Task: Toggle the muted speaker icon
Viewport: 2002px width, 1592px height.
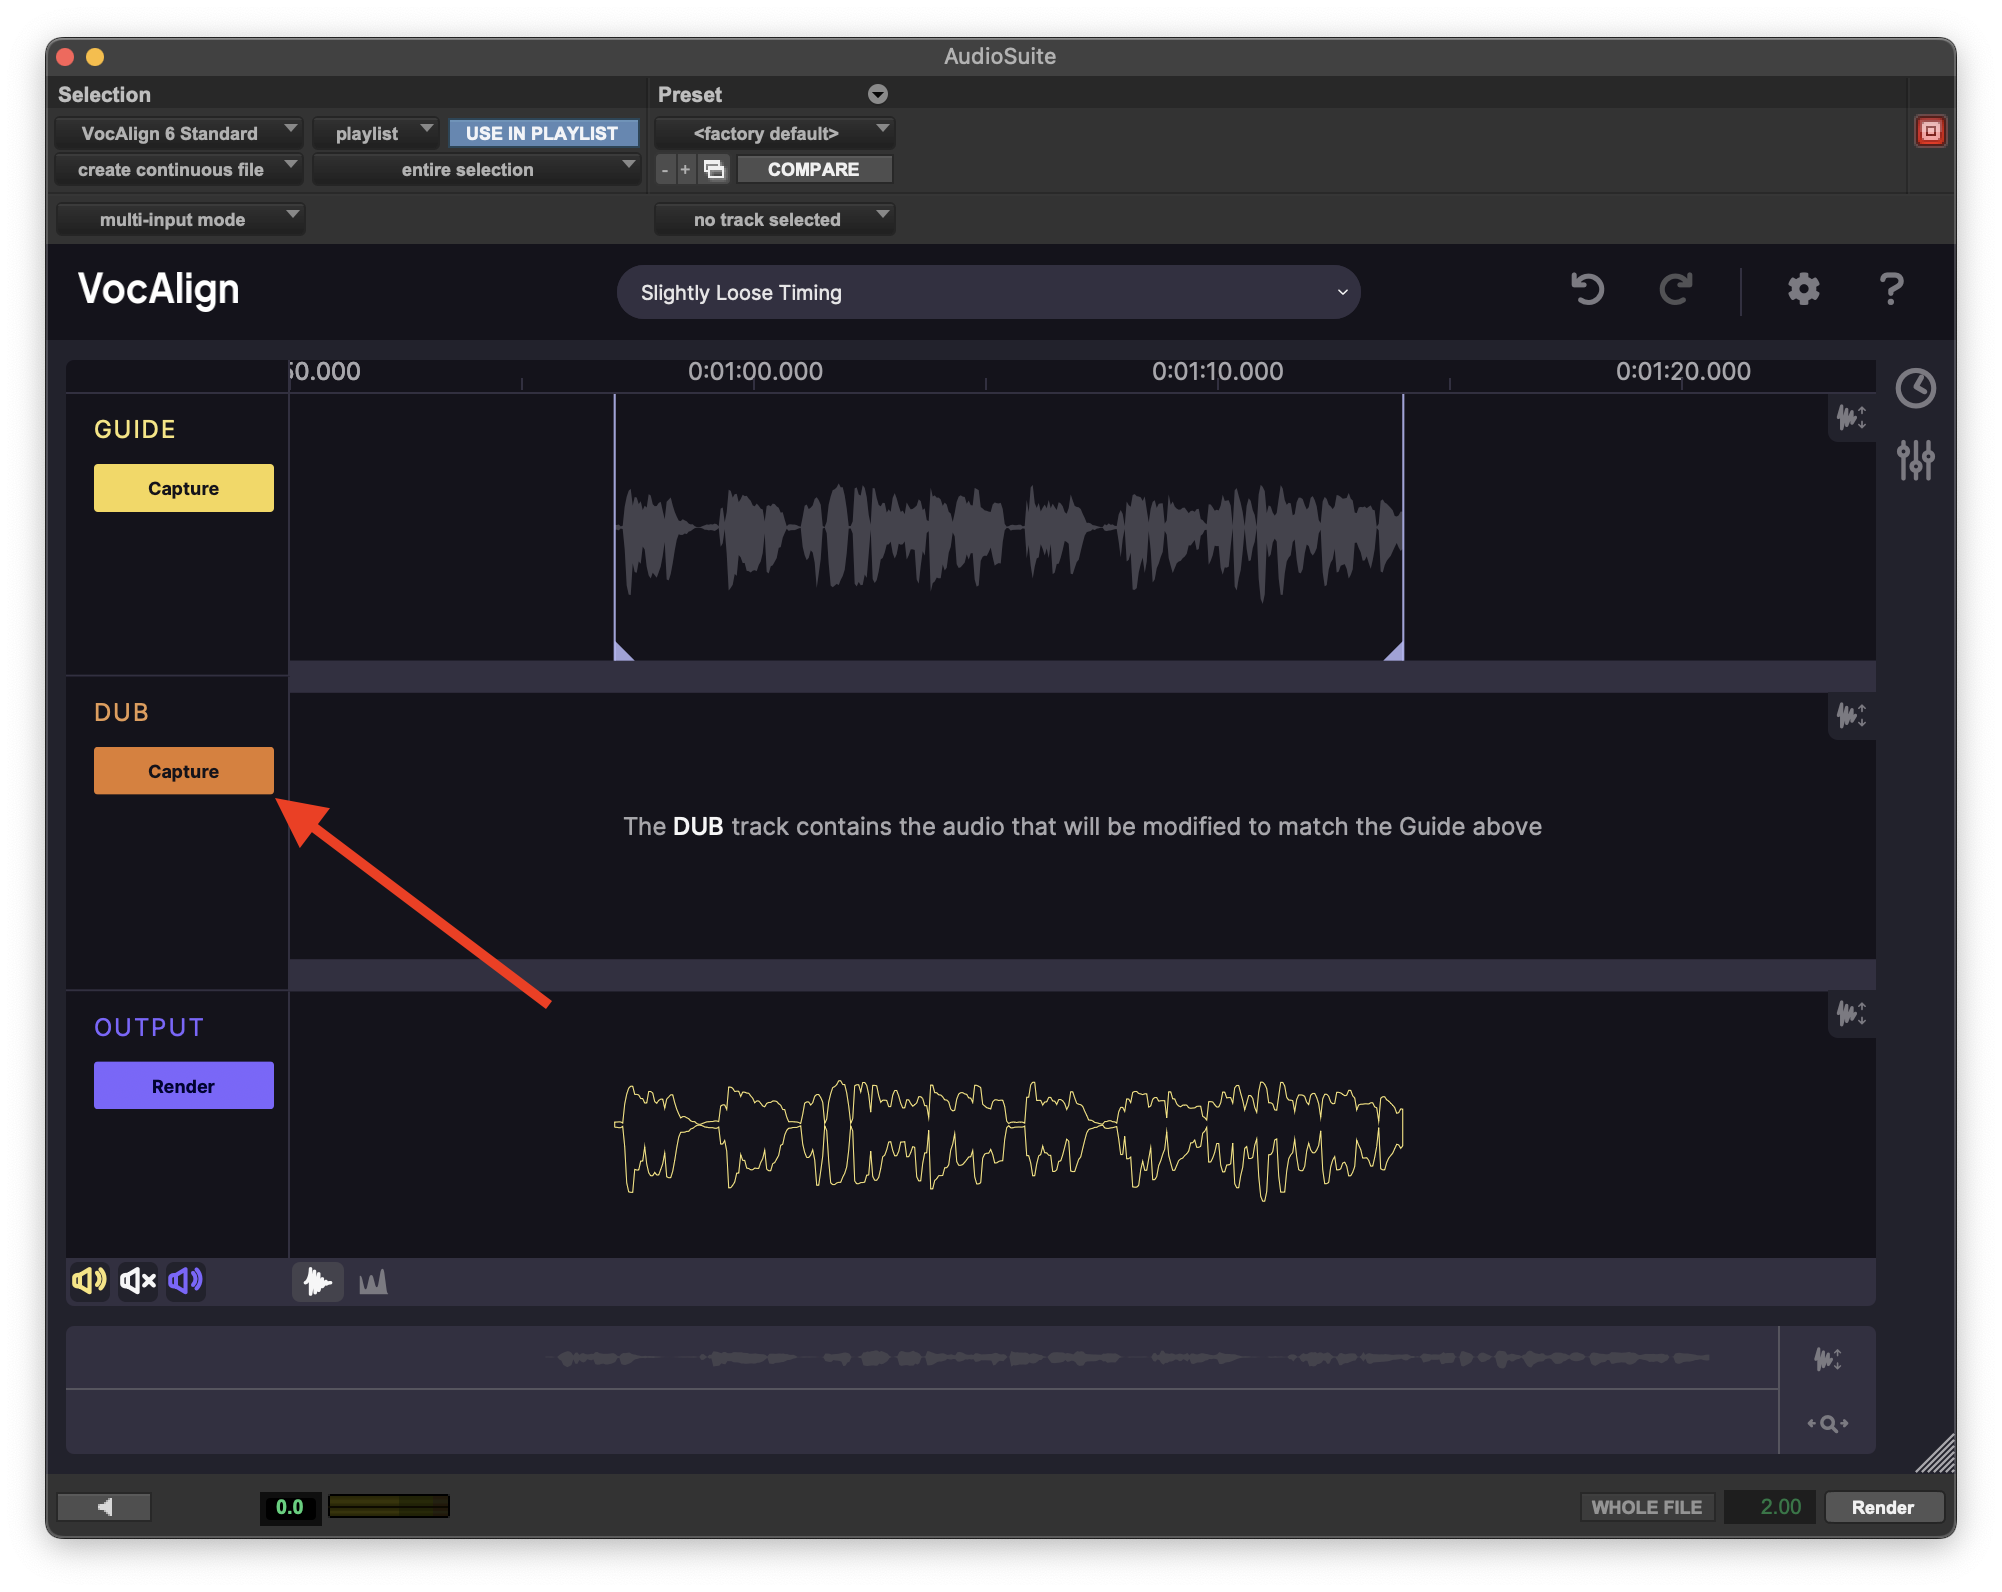Action: (138, 1280)
